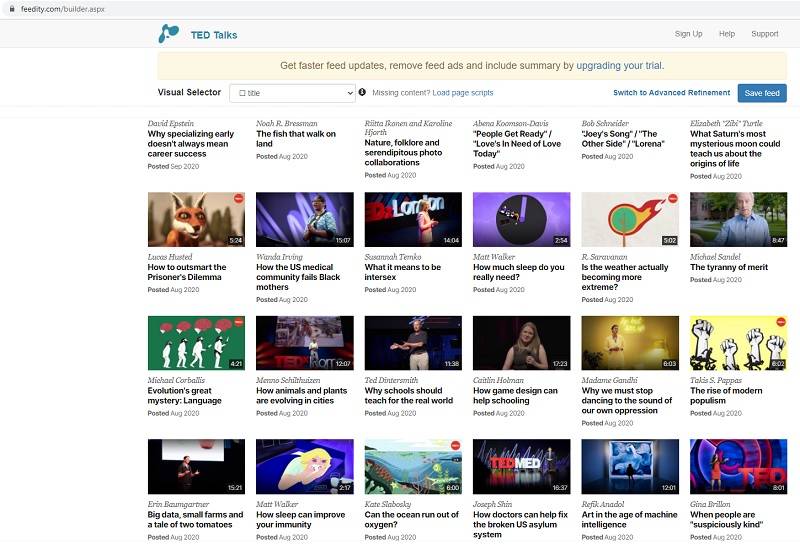Go to the Support page
This screenshot has height=550, width=800.
pyautogui.click(x=764, y=34)
